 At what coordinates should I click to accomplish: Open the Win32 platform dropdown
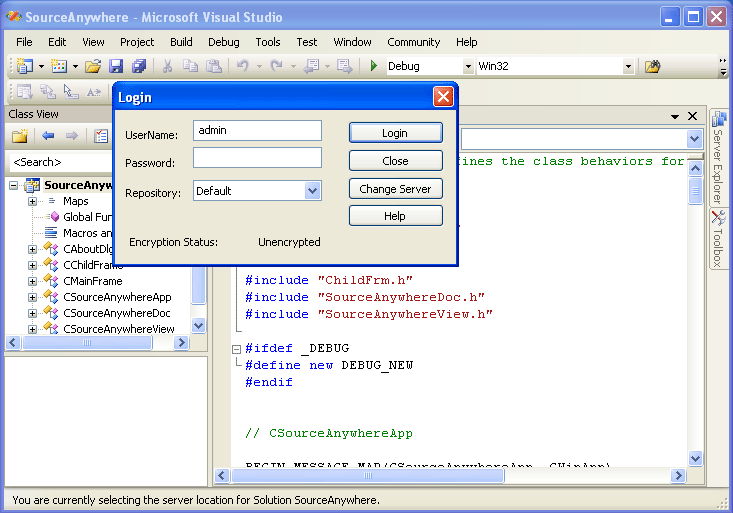tap(628, 66)
